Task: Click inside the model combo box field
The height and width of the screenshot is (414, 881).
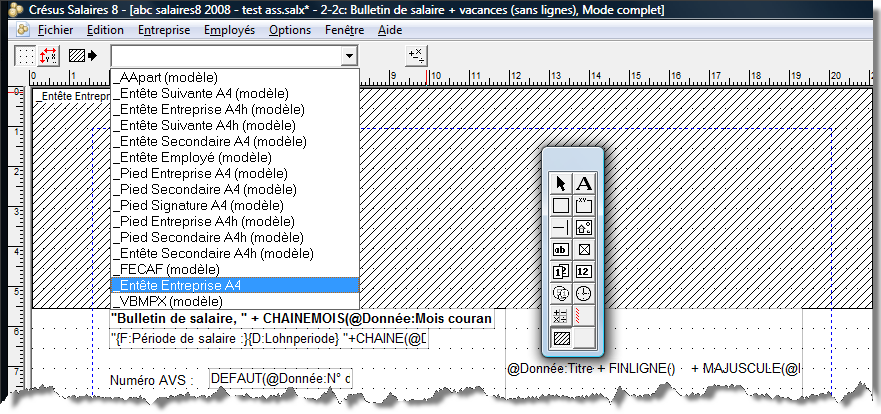Action: tap(226, 56)
